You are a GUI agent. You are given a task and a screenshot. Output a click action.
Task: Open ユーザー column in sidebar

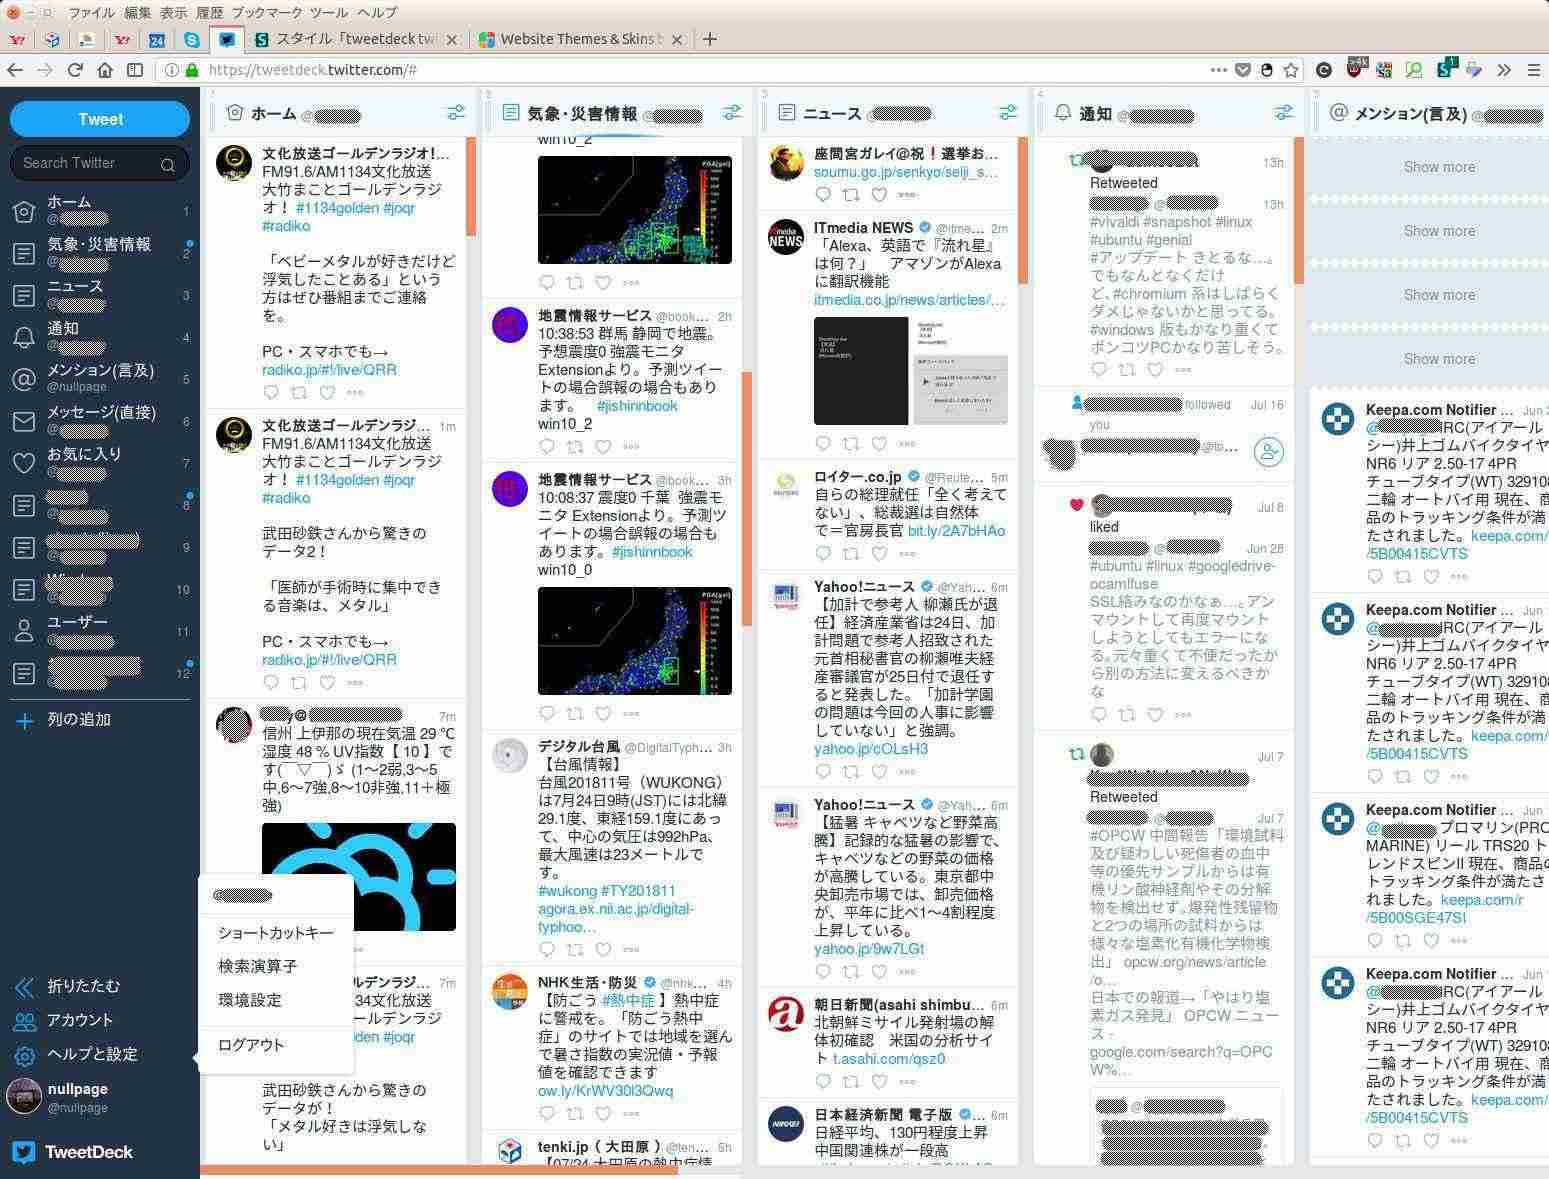pos(100,630)
